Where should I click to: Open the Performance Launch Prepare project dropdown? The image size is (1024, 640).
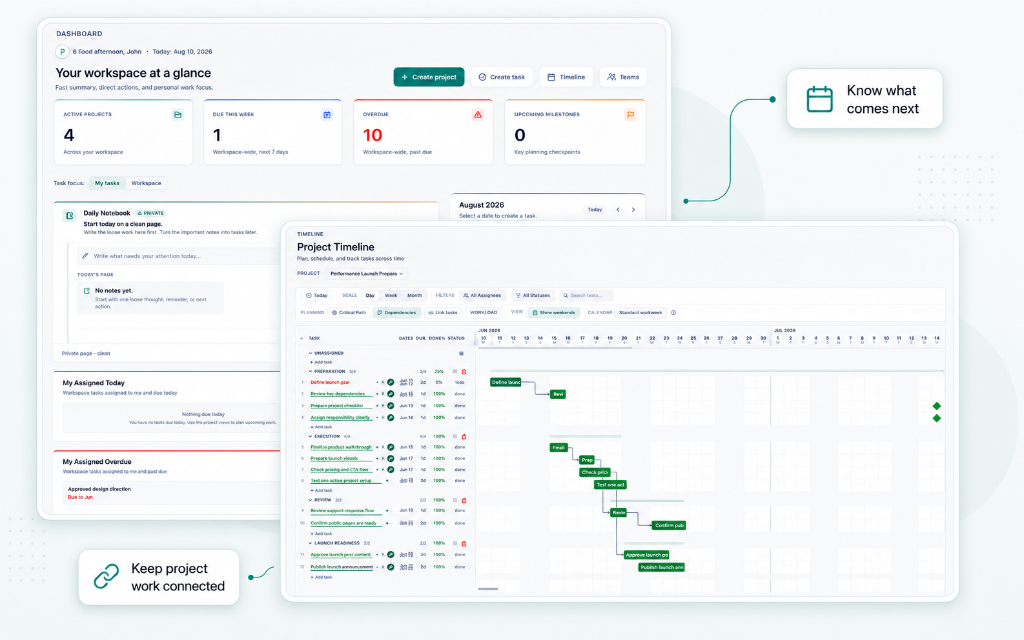click(x=366, y=274)
